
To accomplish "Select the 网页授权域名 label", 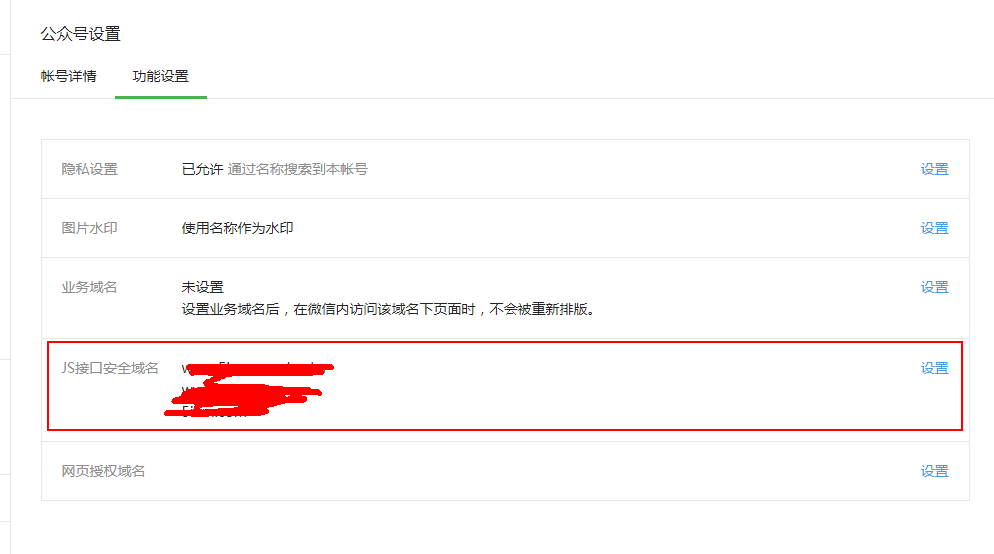I will (x=103, y=471).
